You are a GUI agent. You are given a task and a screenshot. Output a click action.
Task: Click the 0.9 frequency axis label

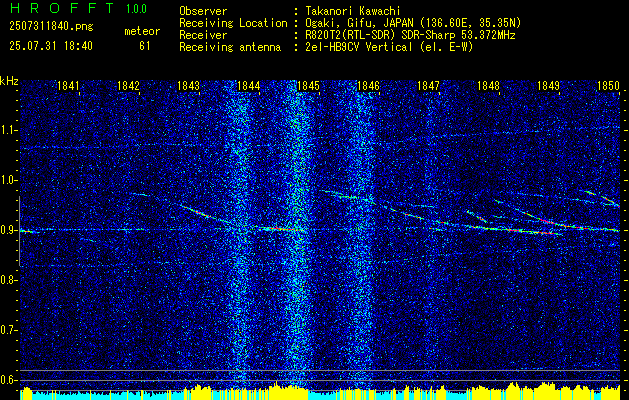(x=8, y=230)
